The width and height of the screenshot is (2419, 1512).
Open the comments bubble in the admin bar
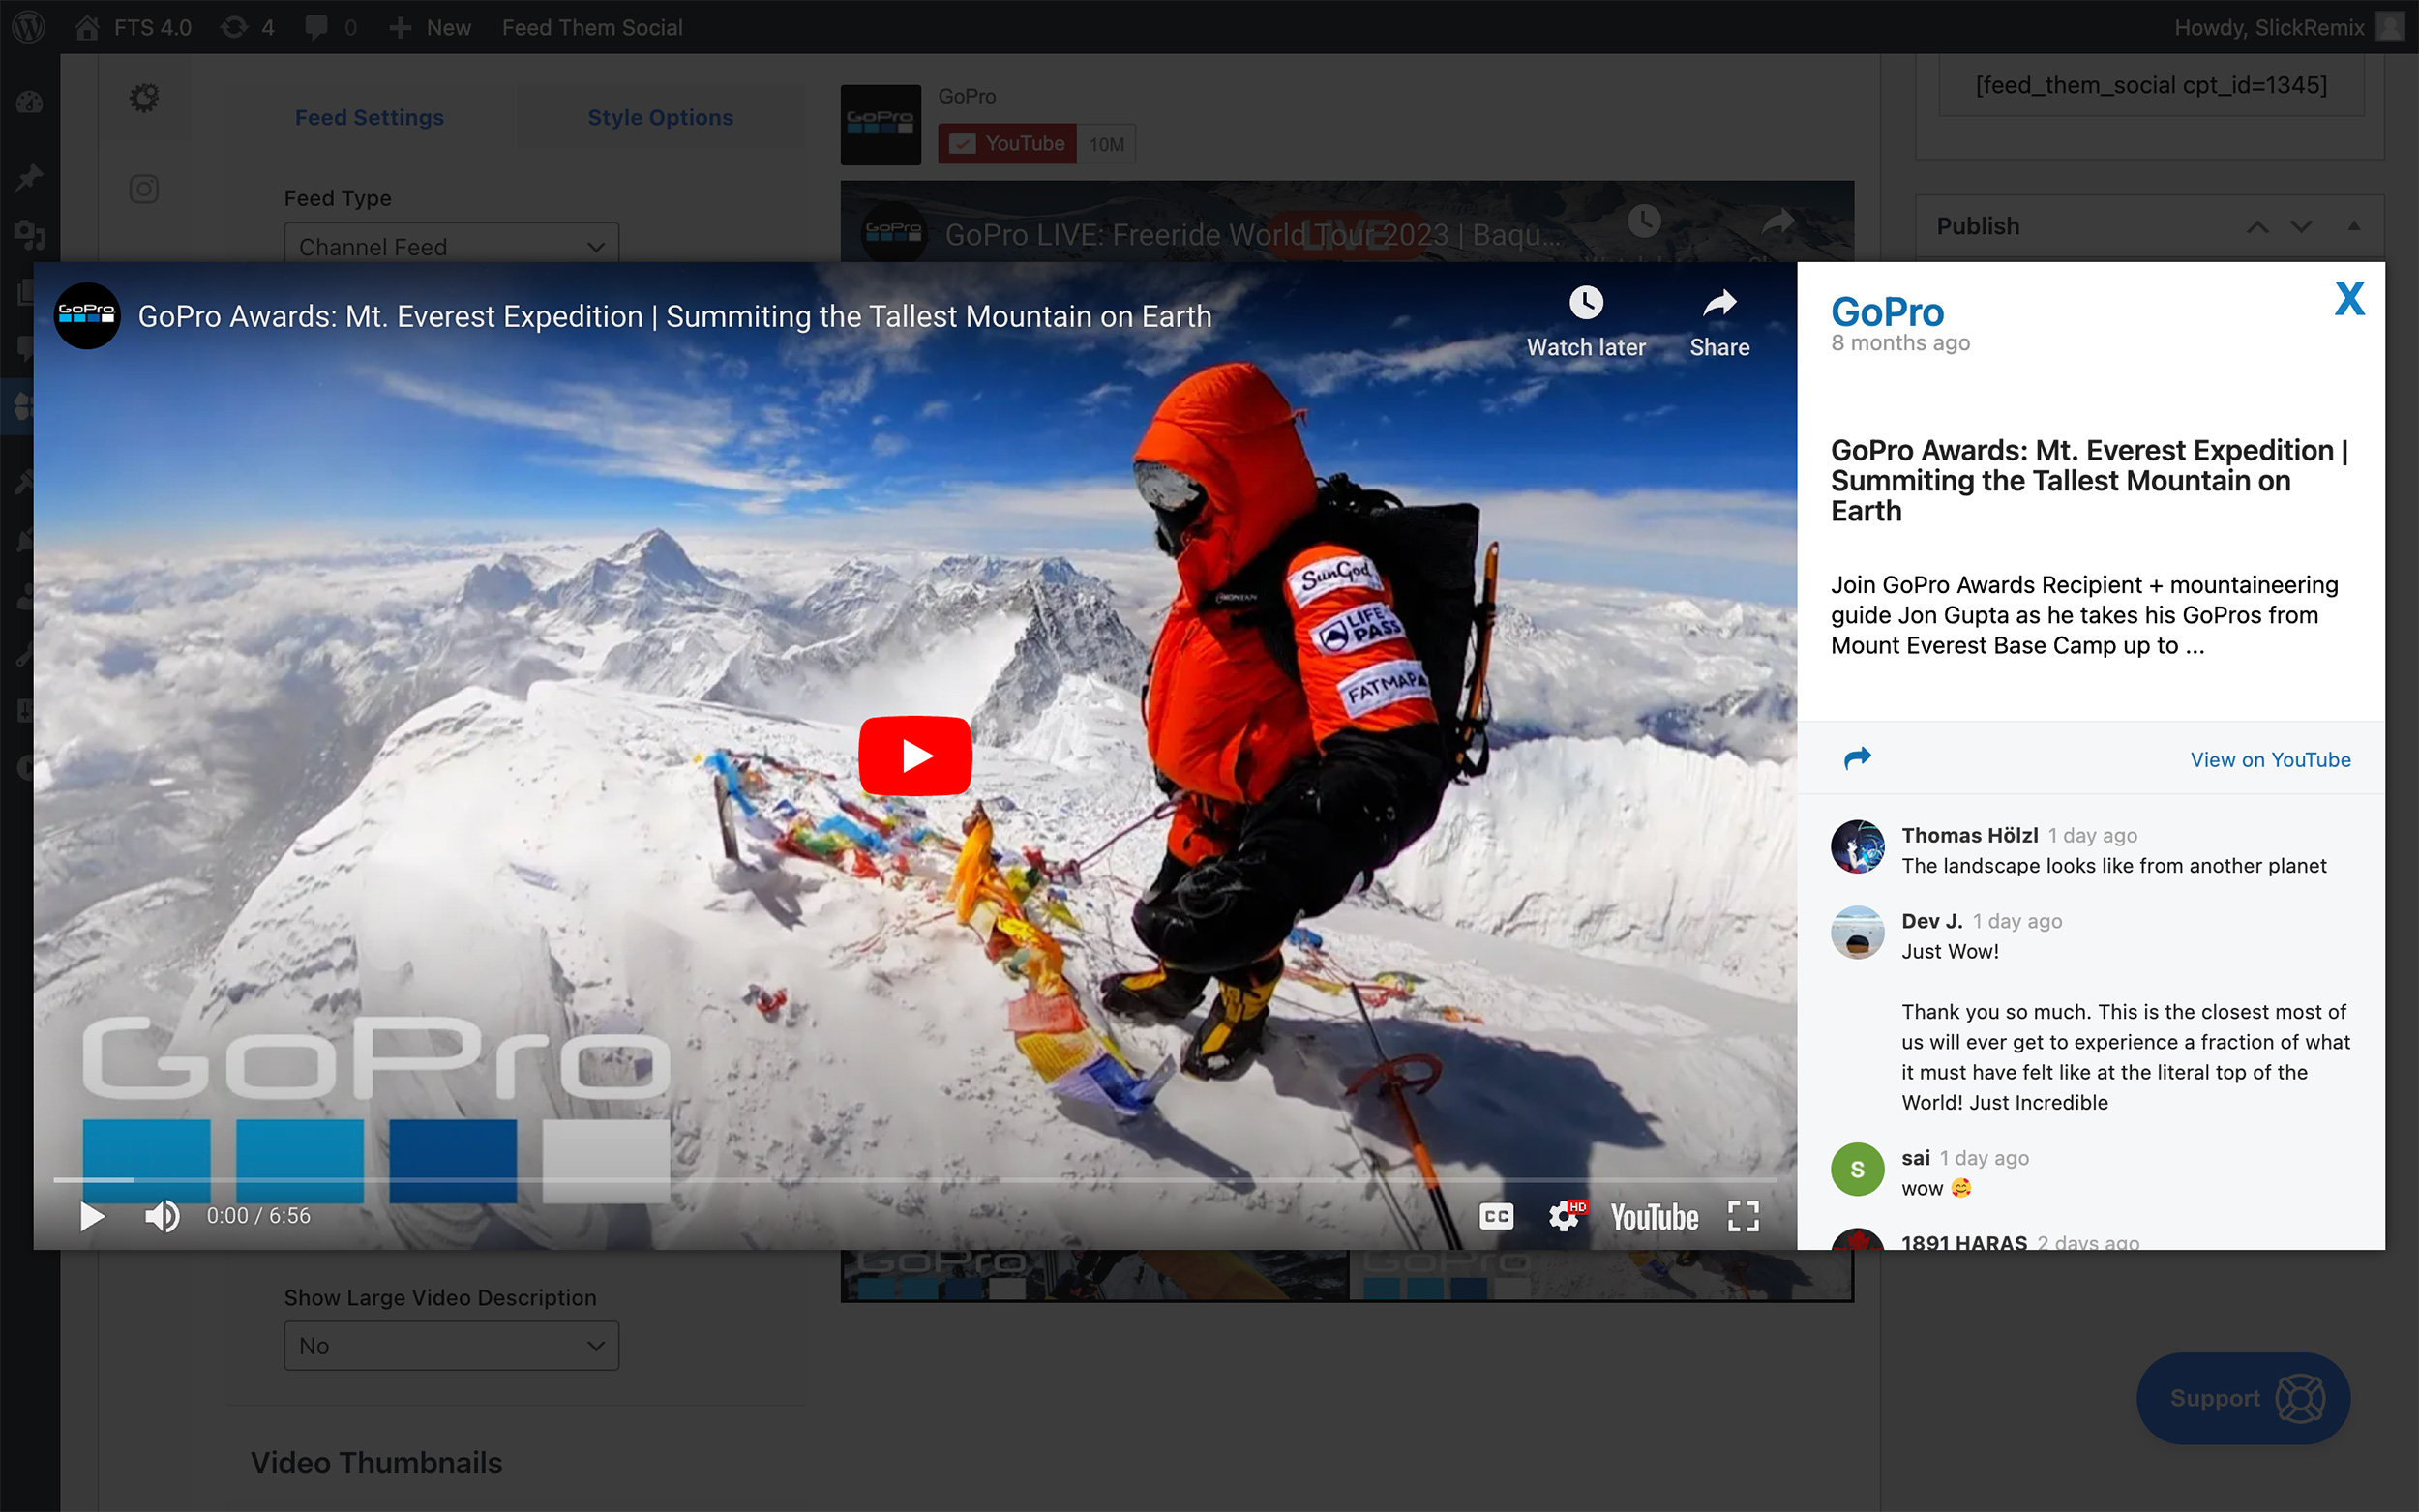tap(331, 27)
